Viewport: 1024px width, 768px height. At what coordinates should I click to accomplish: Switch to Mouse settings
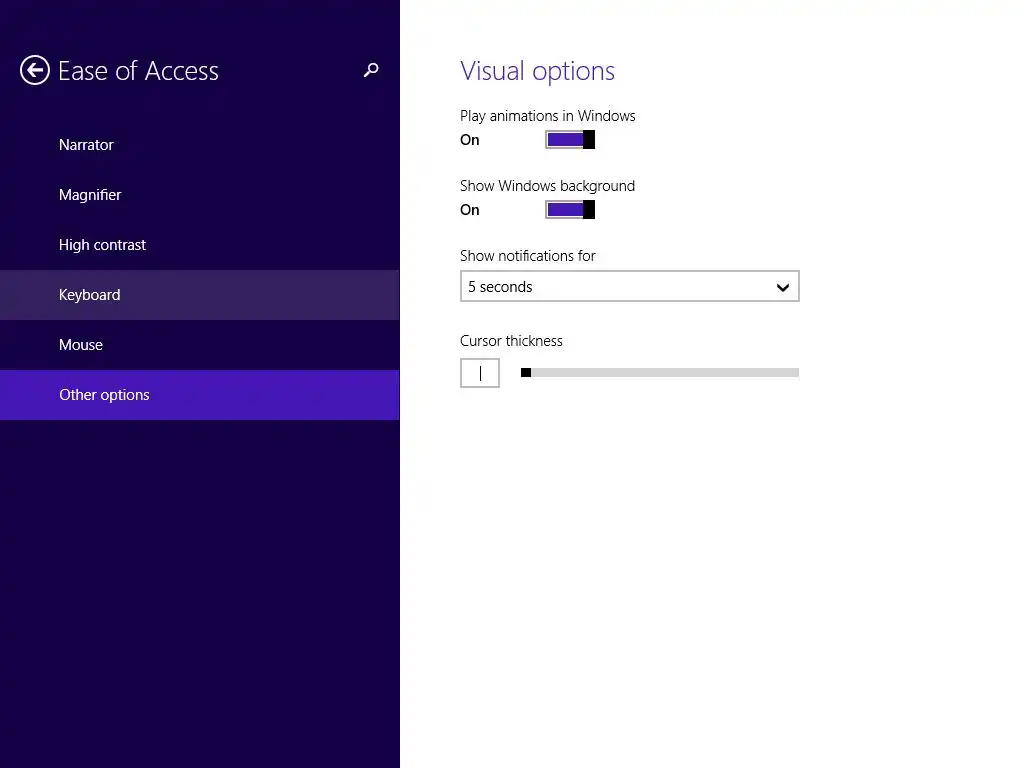tap(199, 345)
